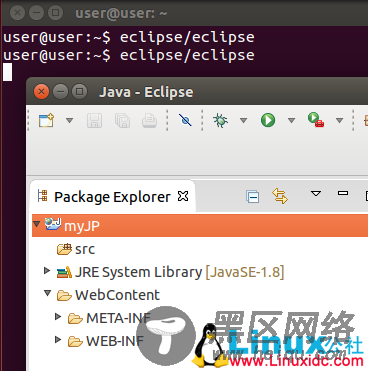Select the src source folder
The image size is (368, 371).
[x=85, y=249]
